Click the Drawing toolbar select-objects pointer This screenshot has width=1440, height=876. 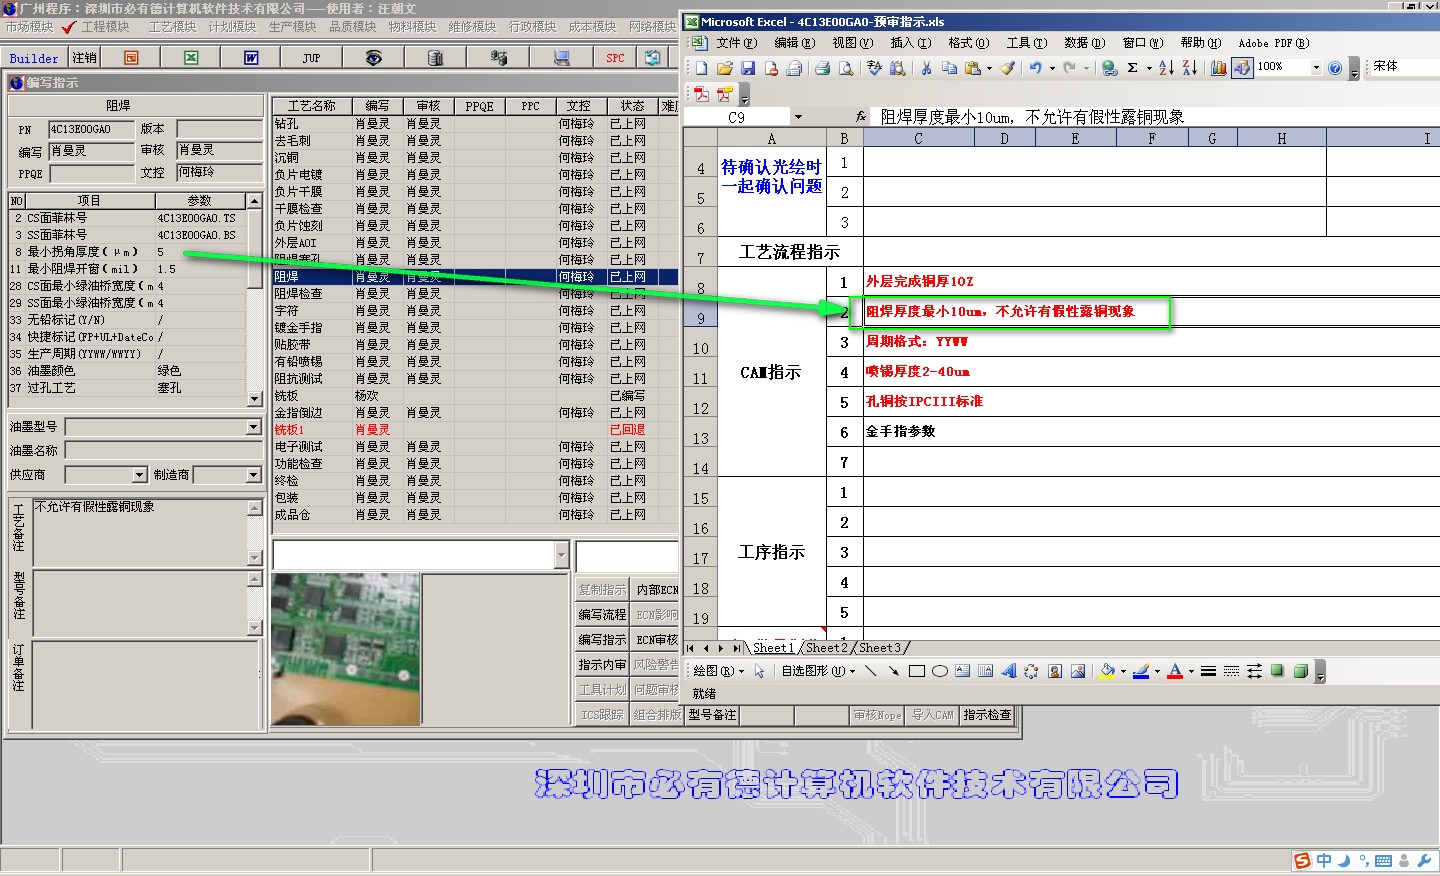coord(759,671)
